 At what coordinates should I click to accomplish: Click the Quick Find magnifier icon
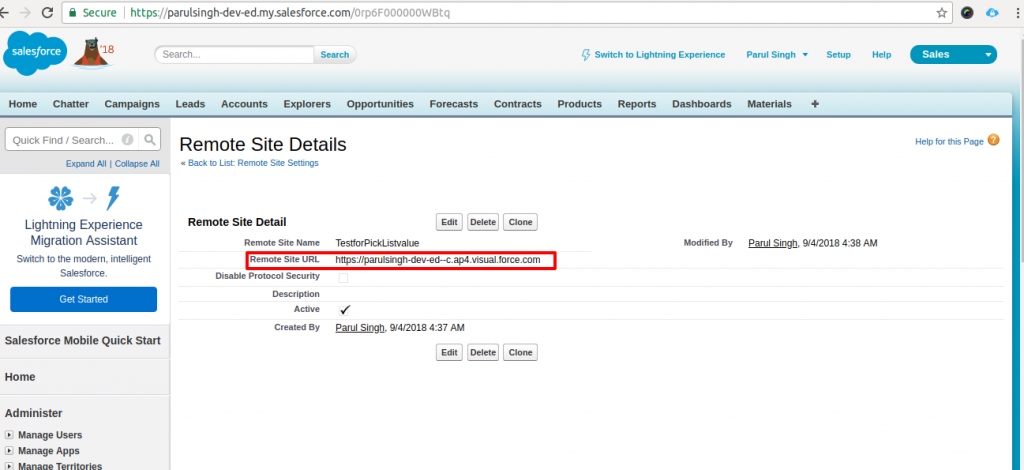pos(150,140)
